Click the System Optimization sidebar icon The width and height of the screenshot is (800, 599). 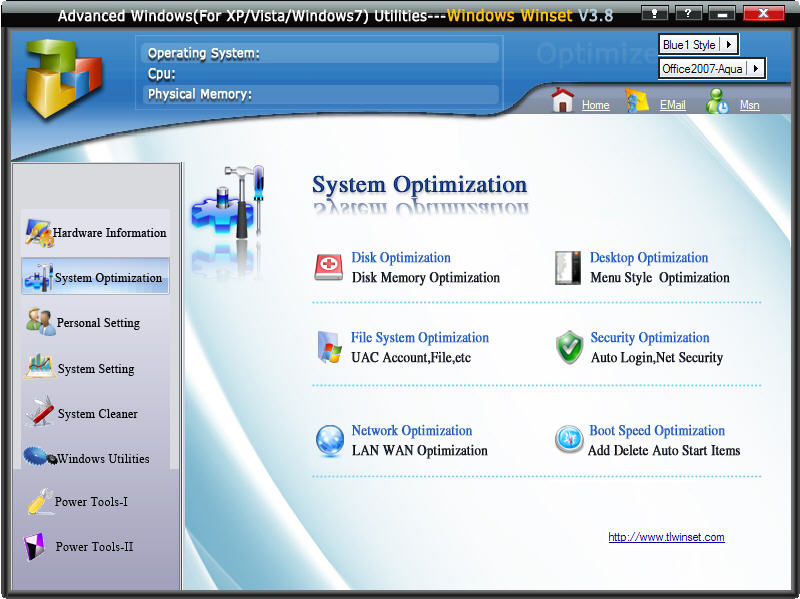point(39,277)
